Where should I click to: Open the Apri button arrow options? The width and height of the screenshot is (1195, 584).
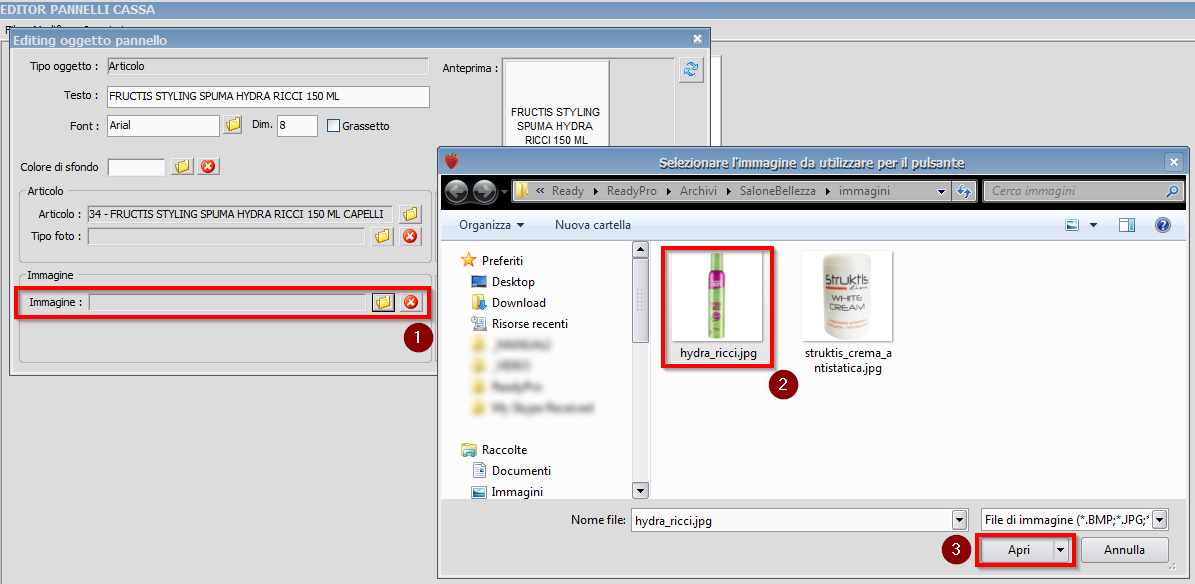tap(1060, 550)
